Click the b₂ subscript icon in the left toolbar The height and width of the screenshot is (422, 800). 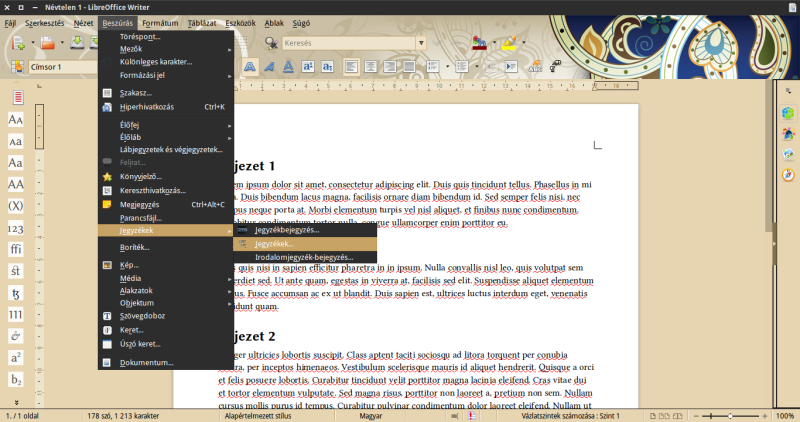16,380
